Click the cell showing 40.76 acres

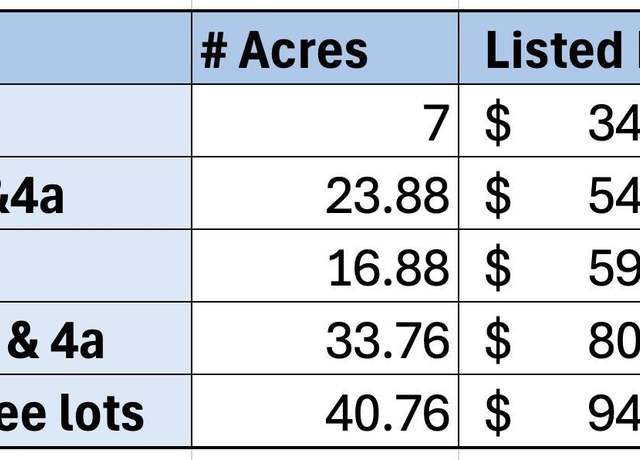tap(325, 411)
